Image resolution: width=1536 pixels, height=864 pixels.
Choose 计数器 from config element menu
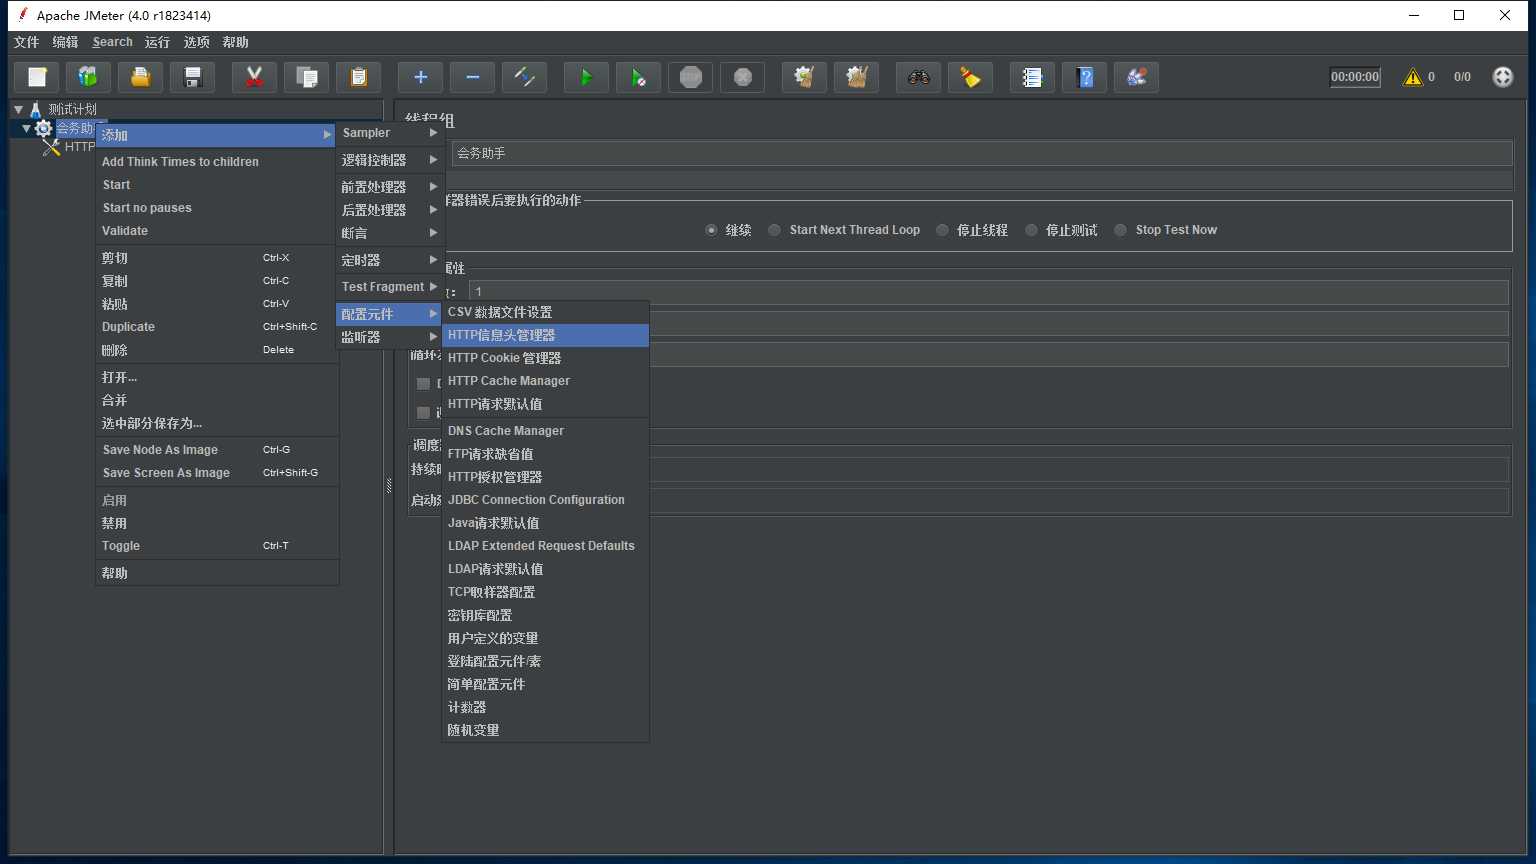pos(546,707)
